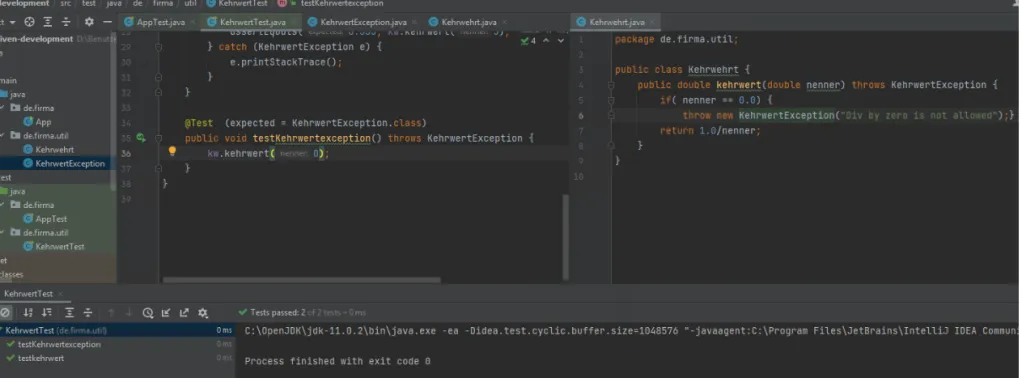This screenshot has width=1022, height=378.
Task: Click fold marker at line 29 catch block
Action: click(x=158, y=47)
